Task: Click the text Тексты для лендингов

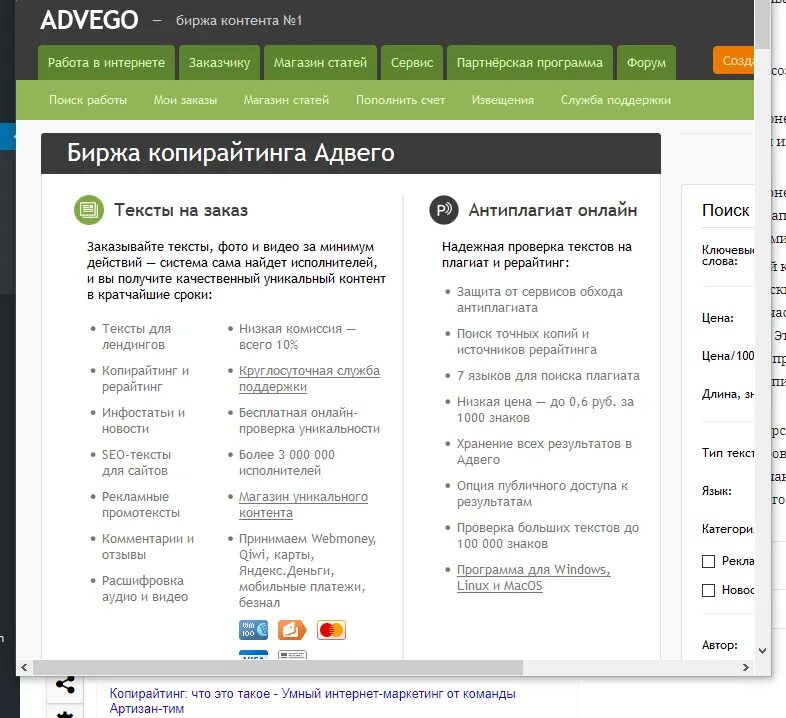Action: (x=136, y=336)
